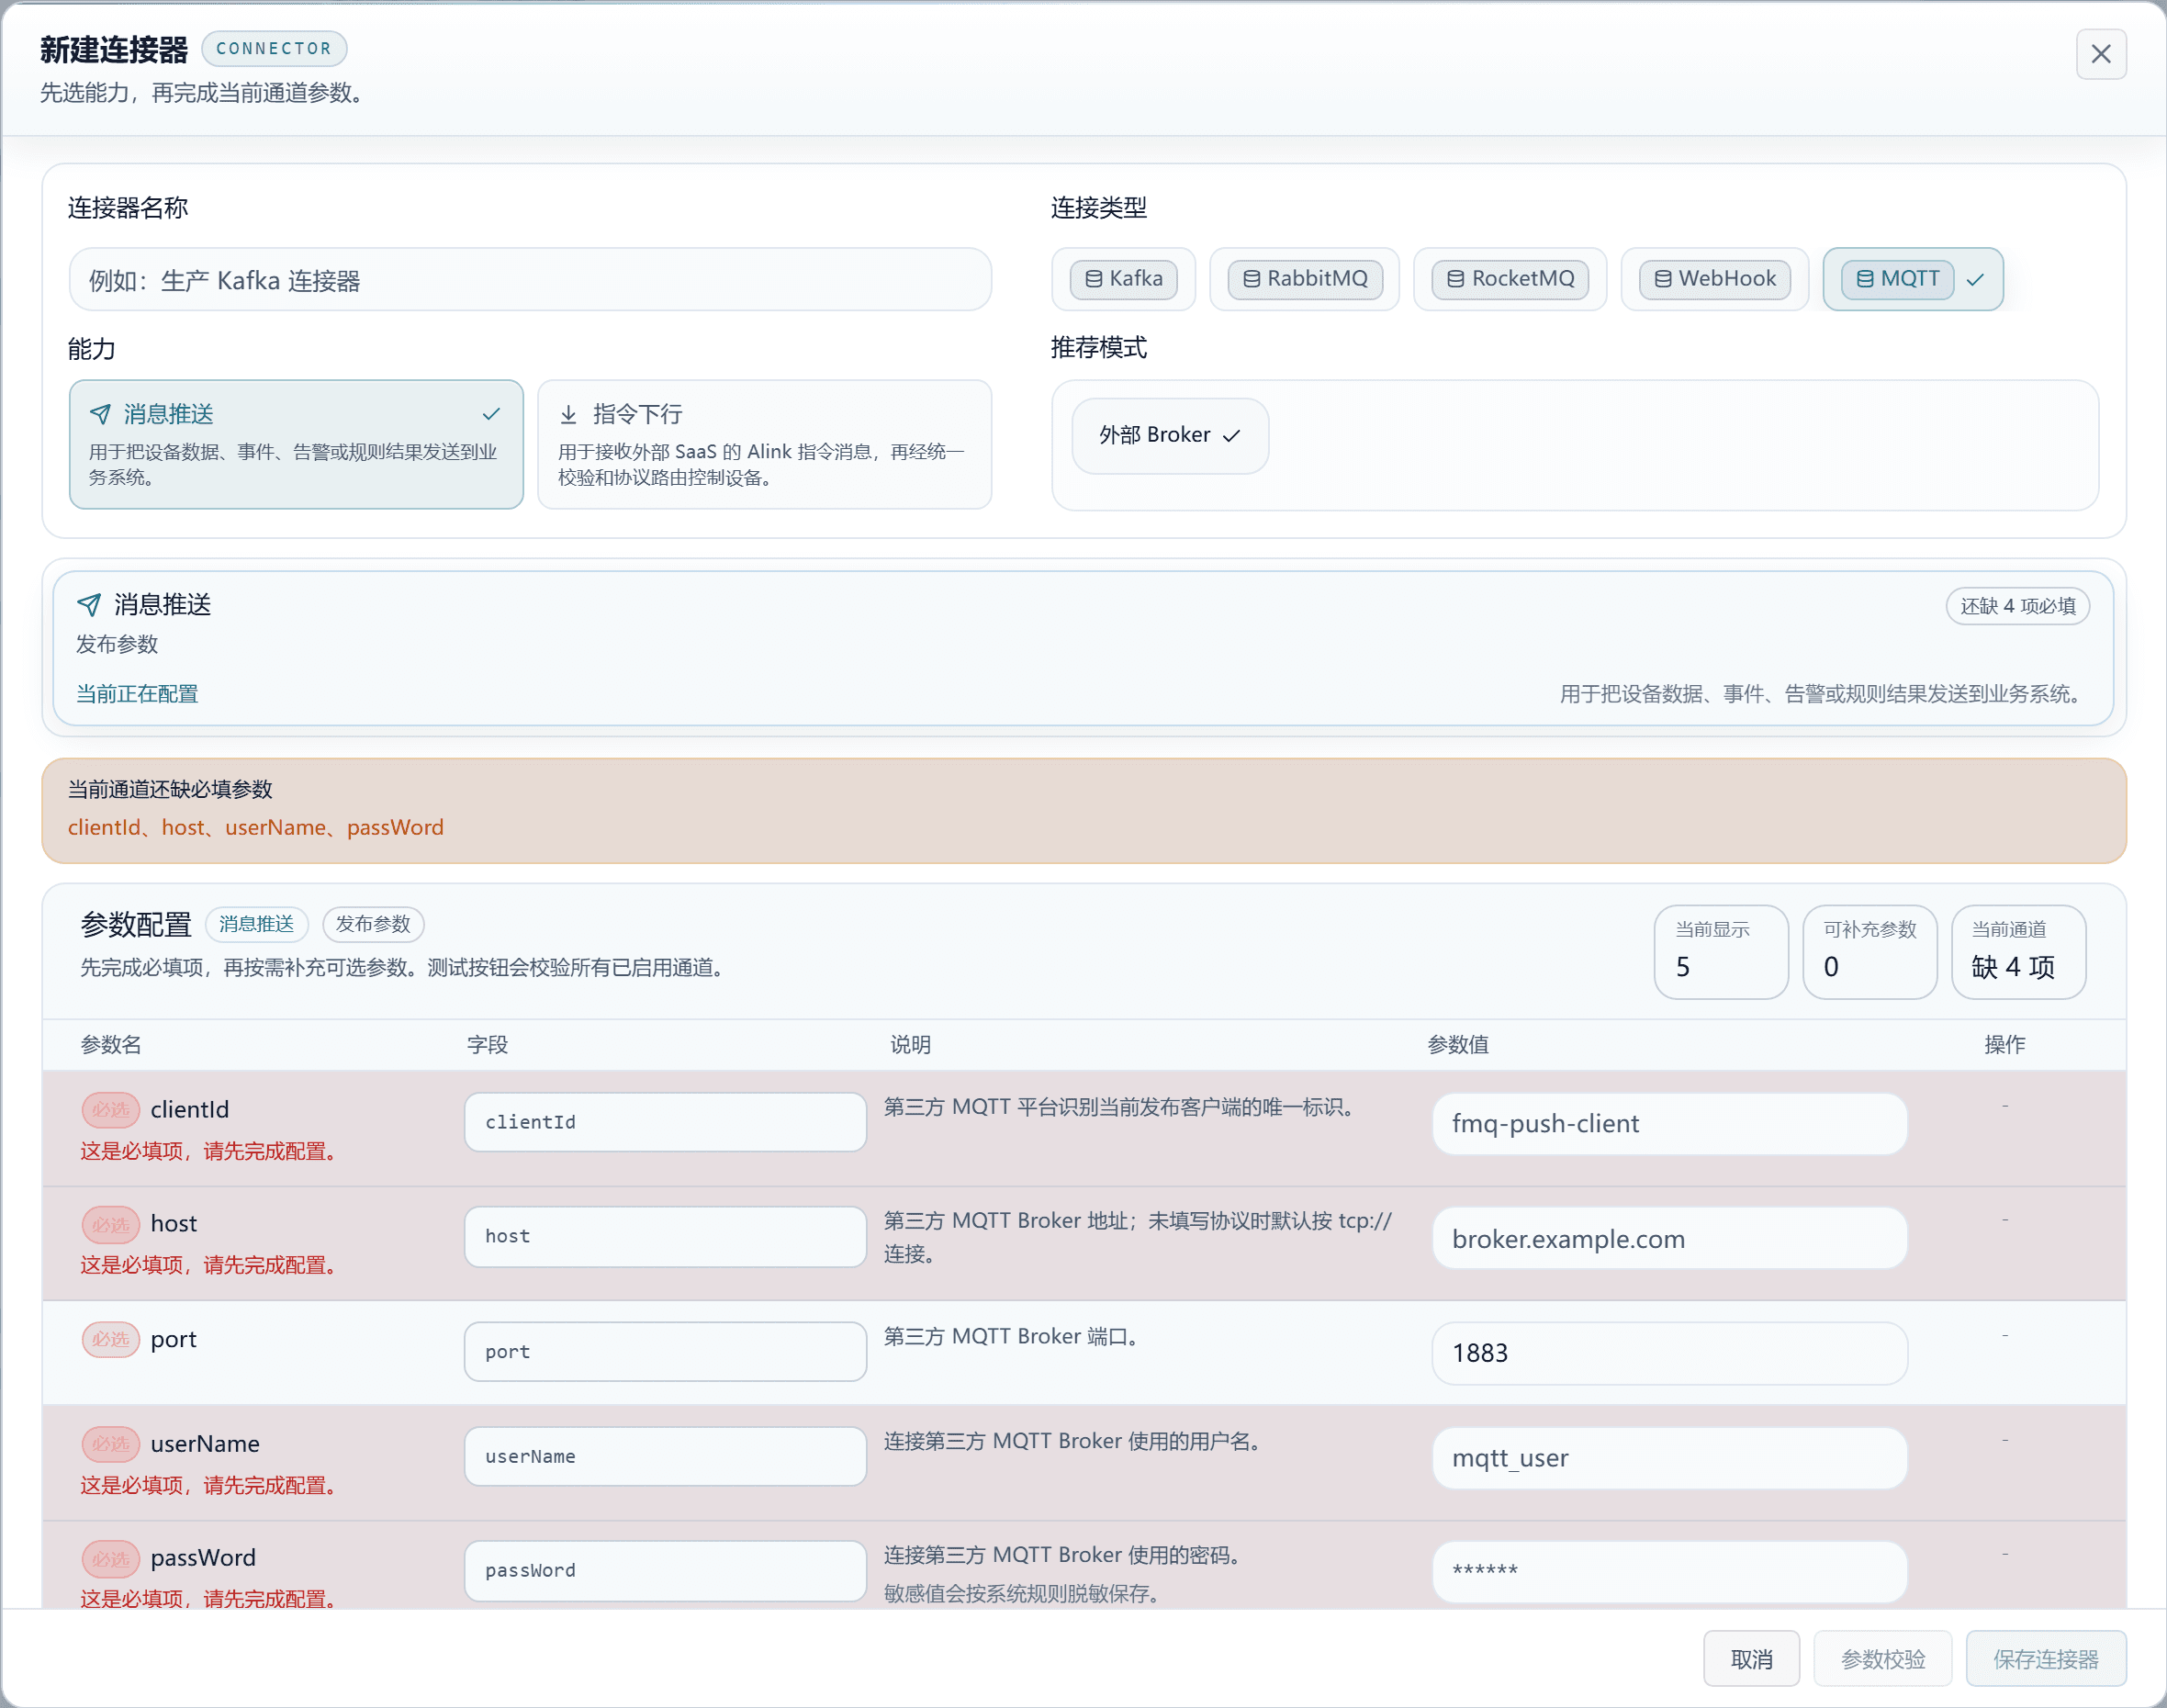Click passWord value input with asterisks
2167x1708 pixels.
pos(1669,1572)
